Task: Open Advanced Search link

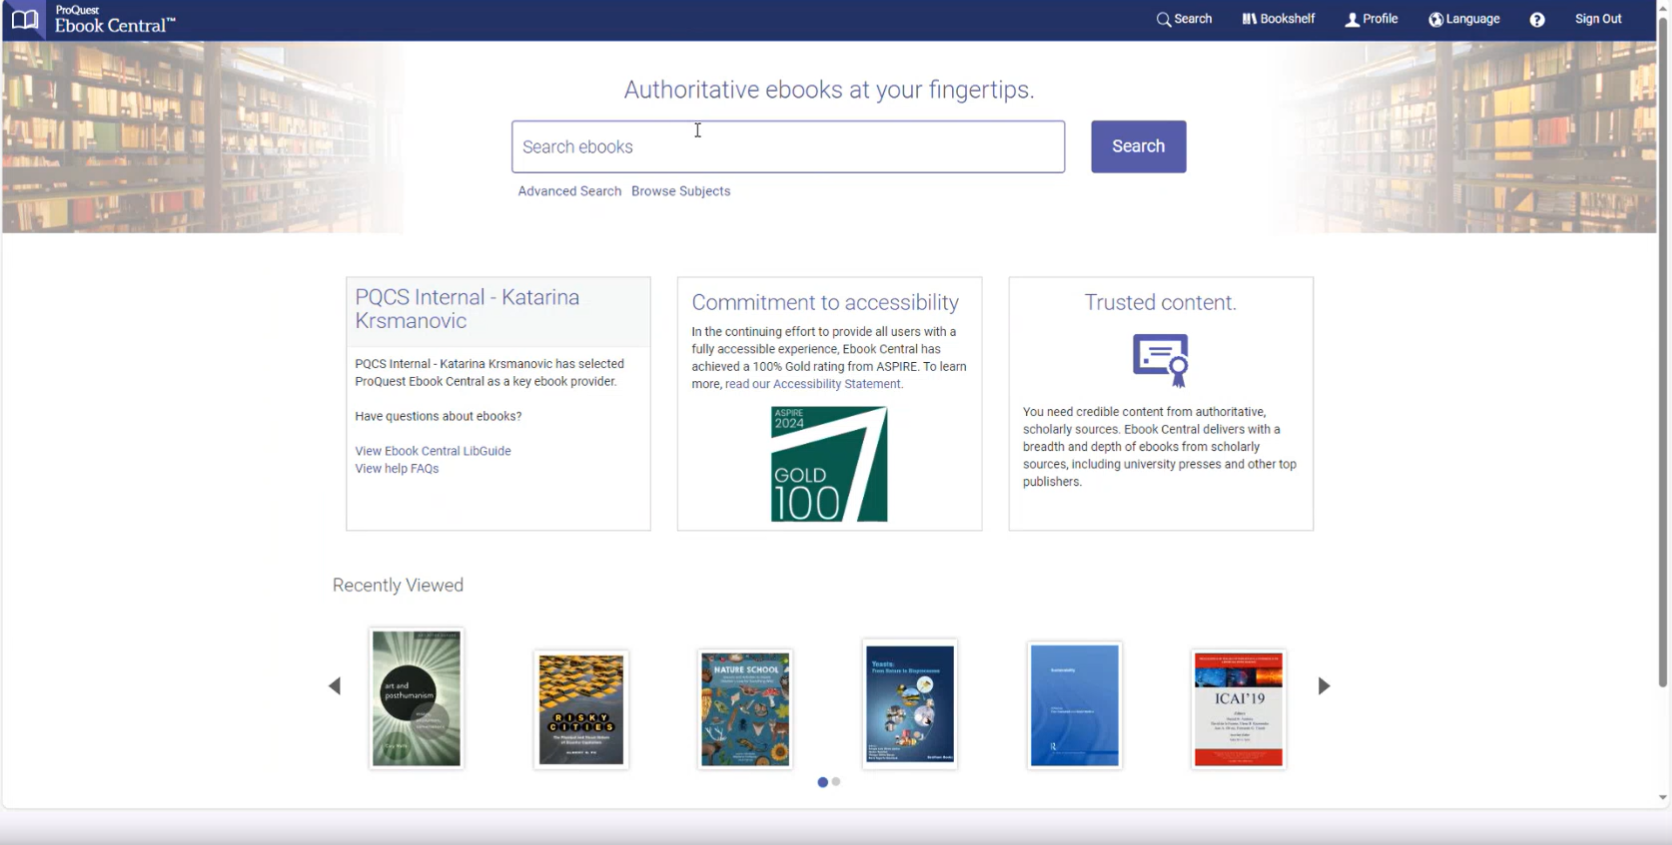Action: click(569, 191)
